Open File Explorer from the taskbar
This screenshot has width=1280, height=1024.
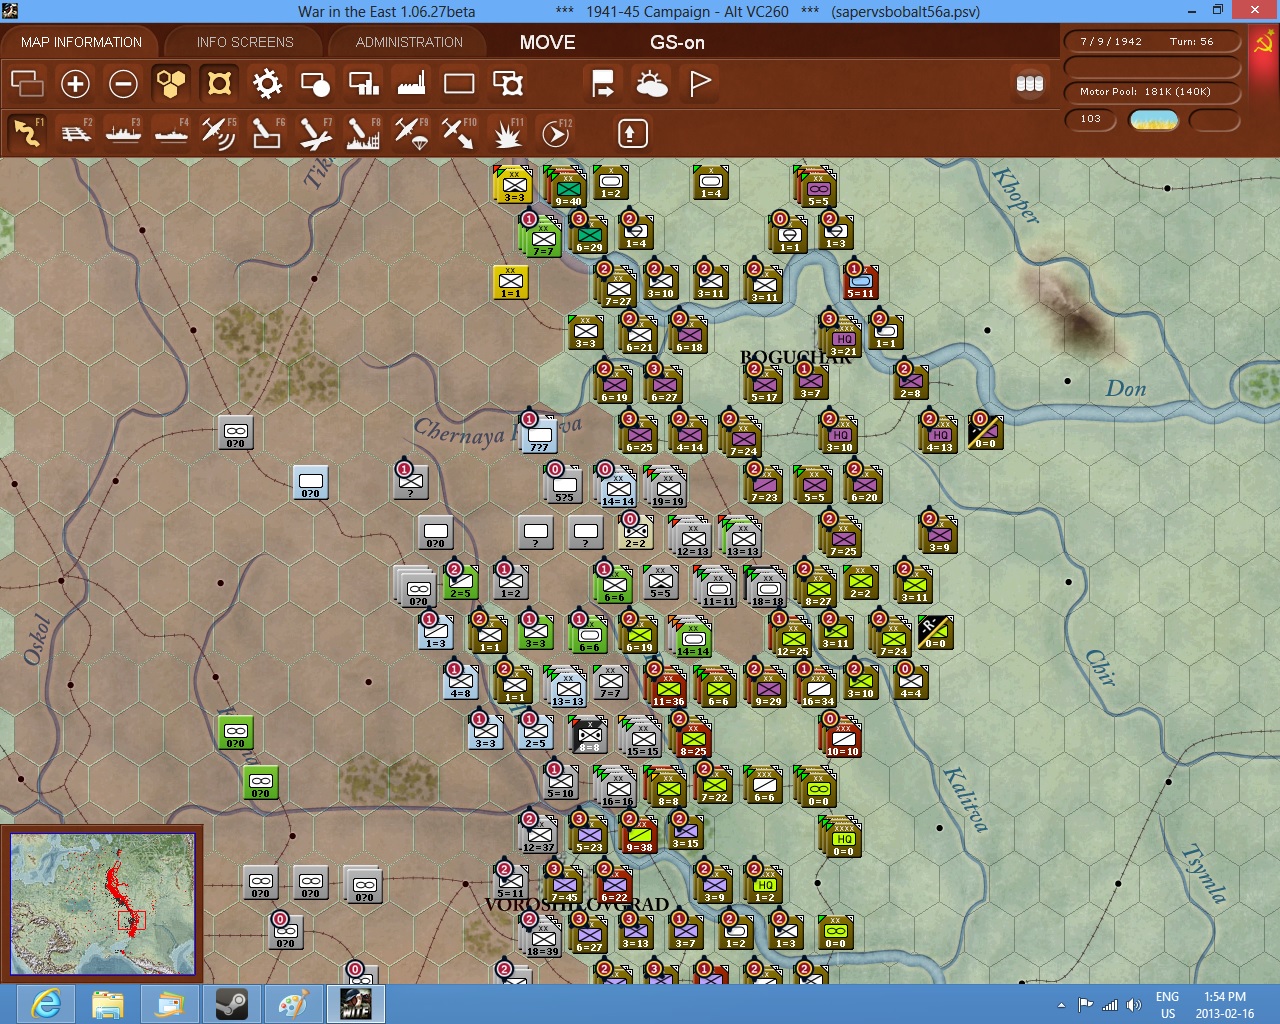coord(108,1003)
